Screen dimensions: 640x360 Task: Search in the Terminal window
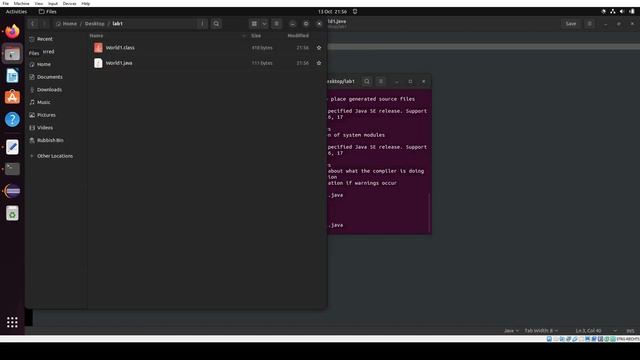pyautogui.click(x=367, y=81)
